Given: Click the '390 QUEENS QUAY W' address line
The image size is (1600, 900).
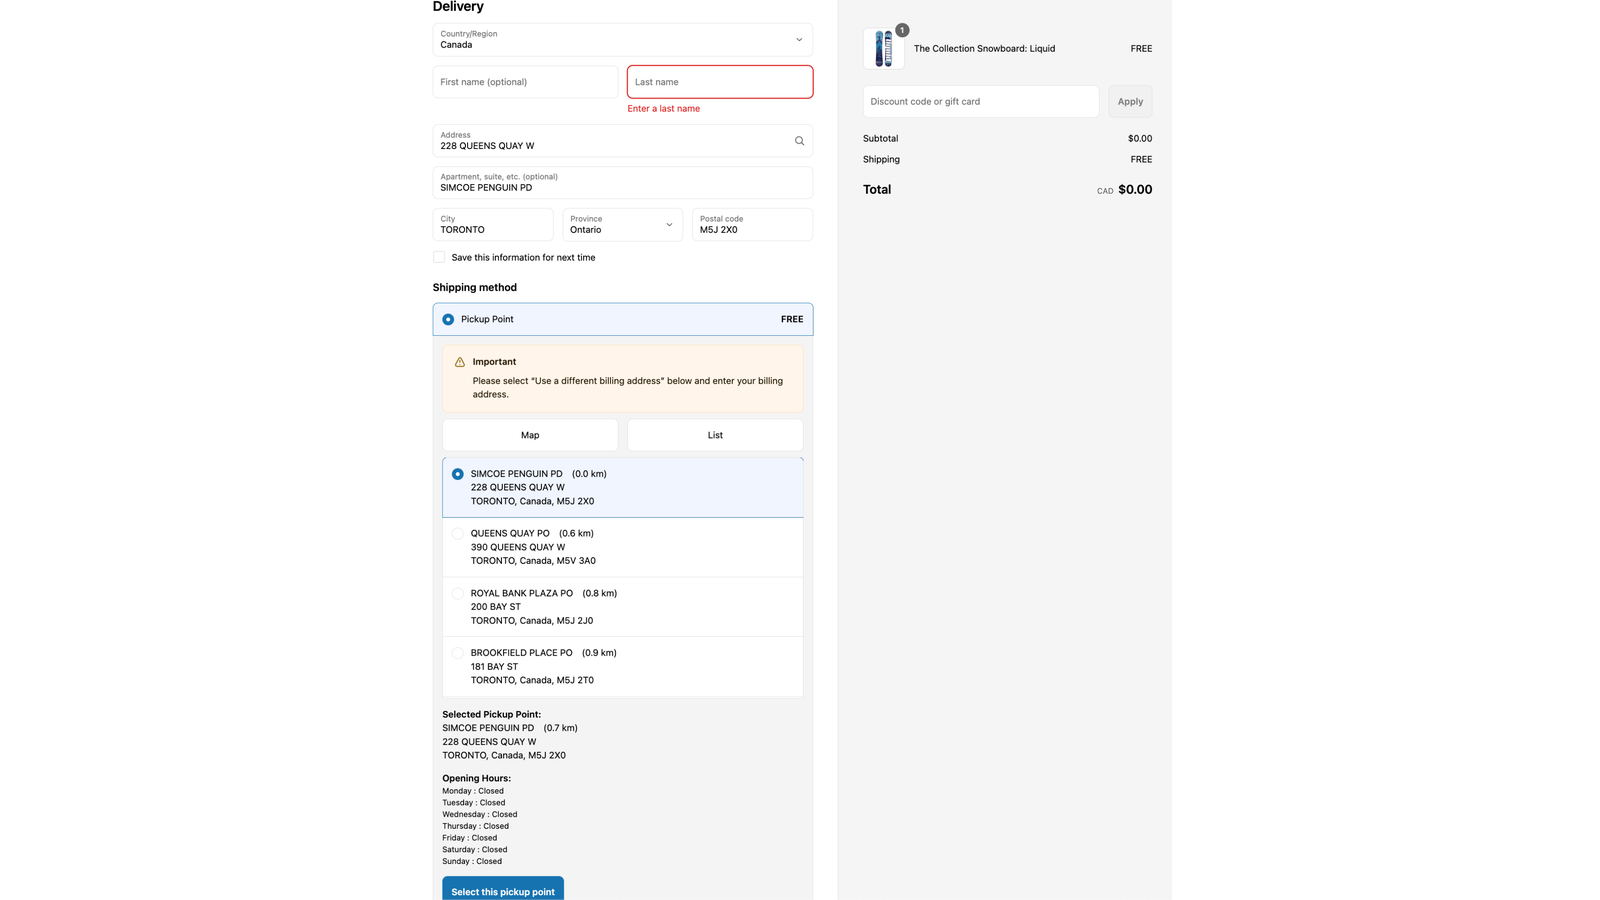Looking at the screenshot, I should click(518, 547).
